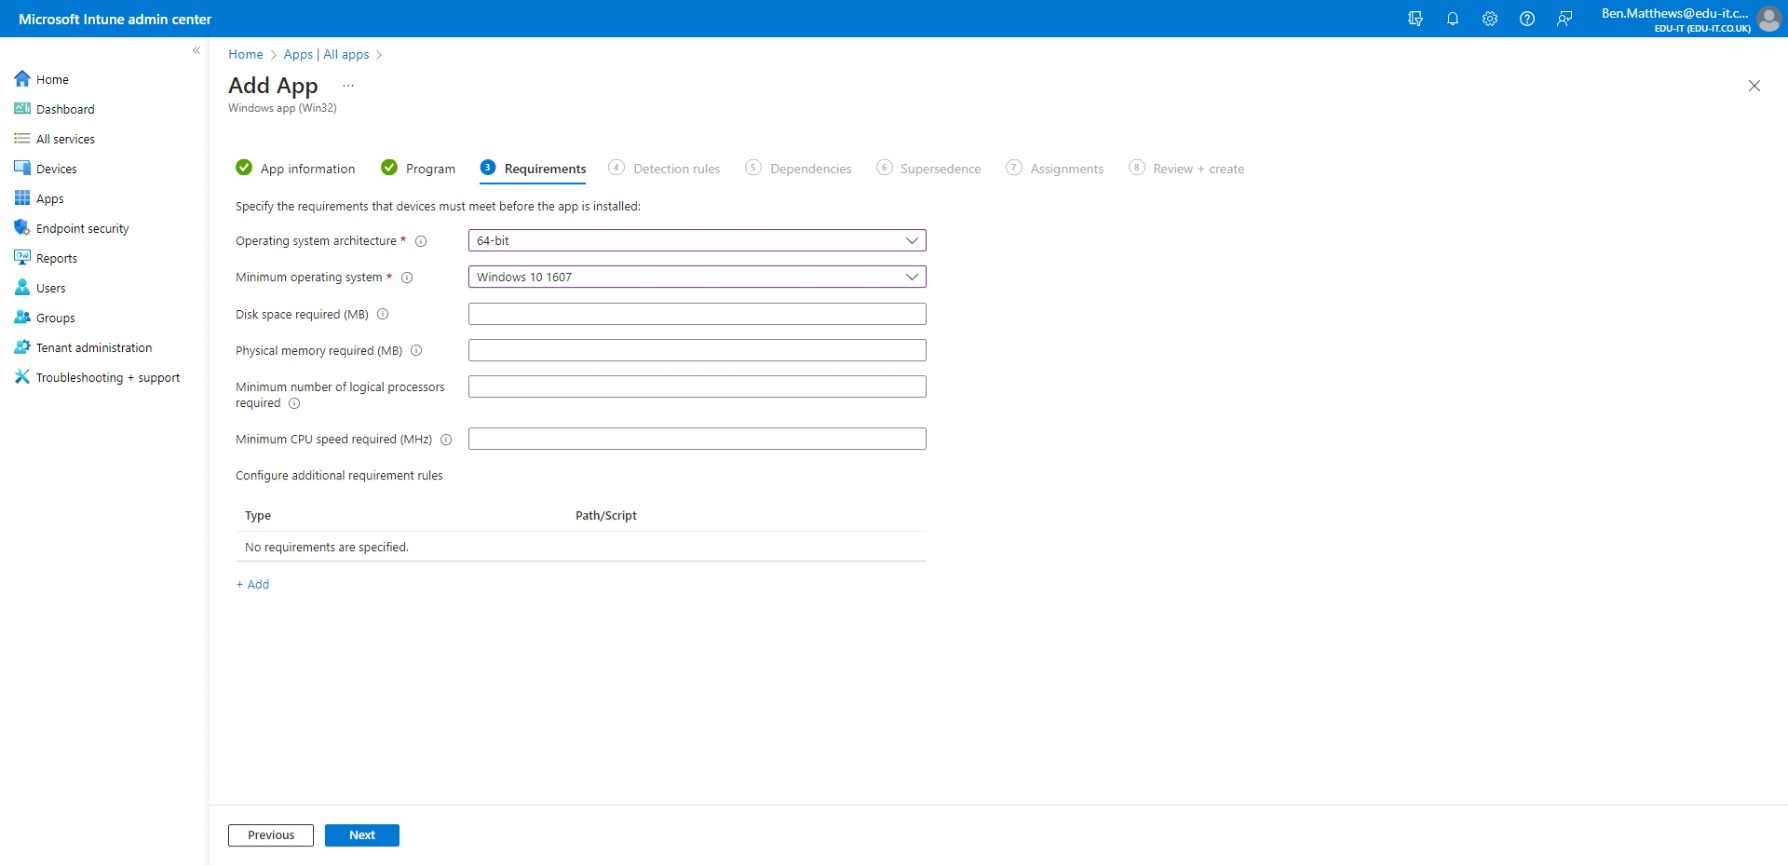
Task: Follow the Apps | All apps breadcrumb
Action: point(326,54)
